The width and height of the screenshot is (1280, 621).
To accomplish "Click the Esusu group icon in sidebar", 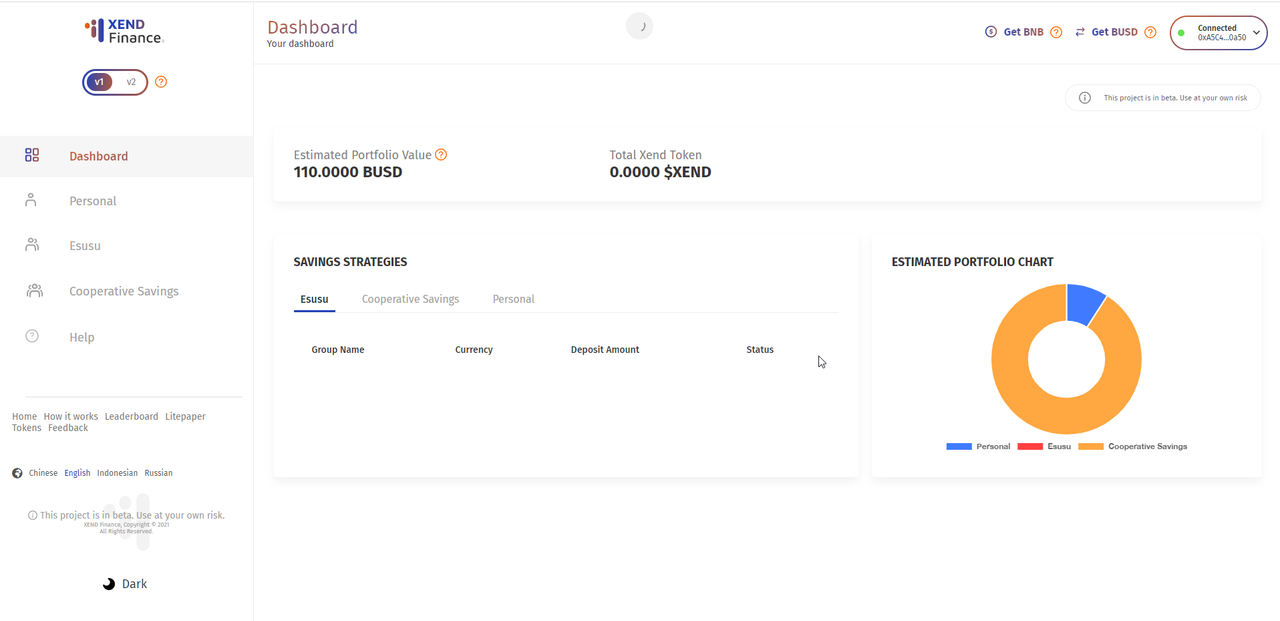I will pos(32,245).
